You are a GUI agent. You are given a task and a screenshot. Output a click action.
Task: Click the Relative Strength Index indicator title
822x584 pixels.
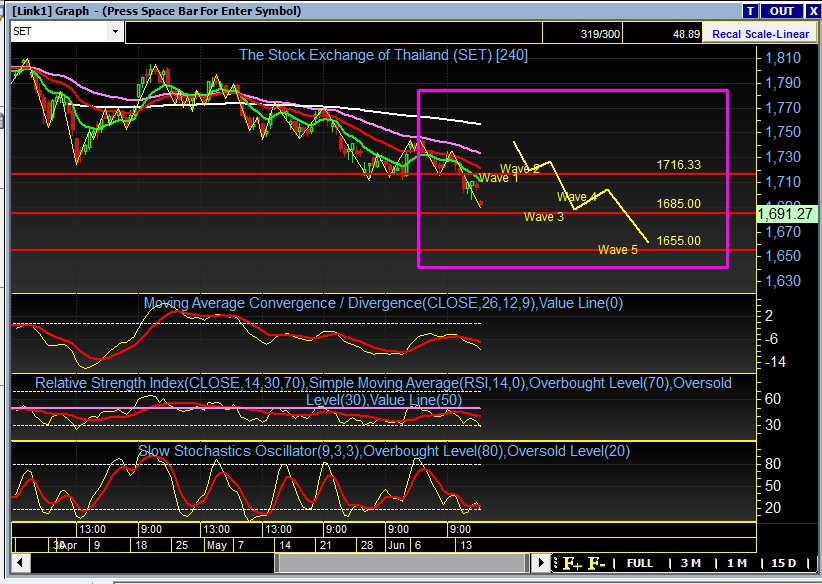point(383,391)
